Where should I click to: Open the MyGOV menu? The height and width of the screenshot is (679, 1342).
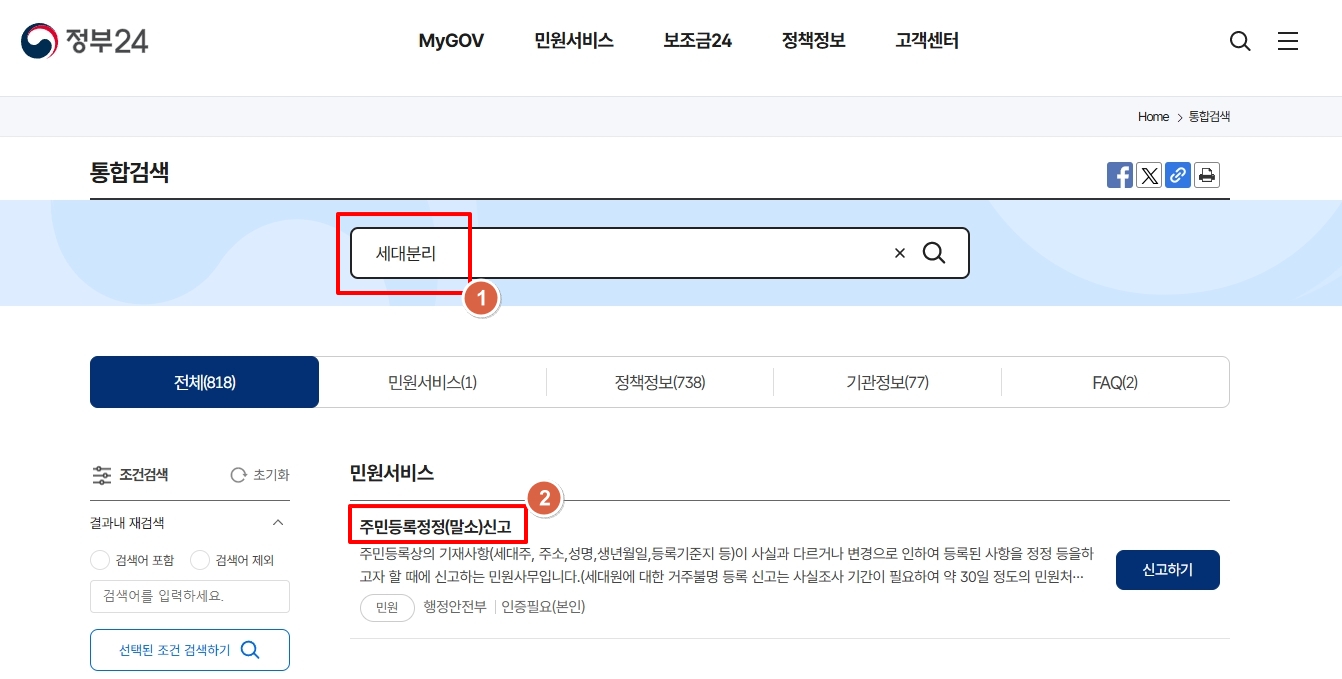click(x=450, y=41)
